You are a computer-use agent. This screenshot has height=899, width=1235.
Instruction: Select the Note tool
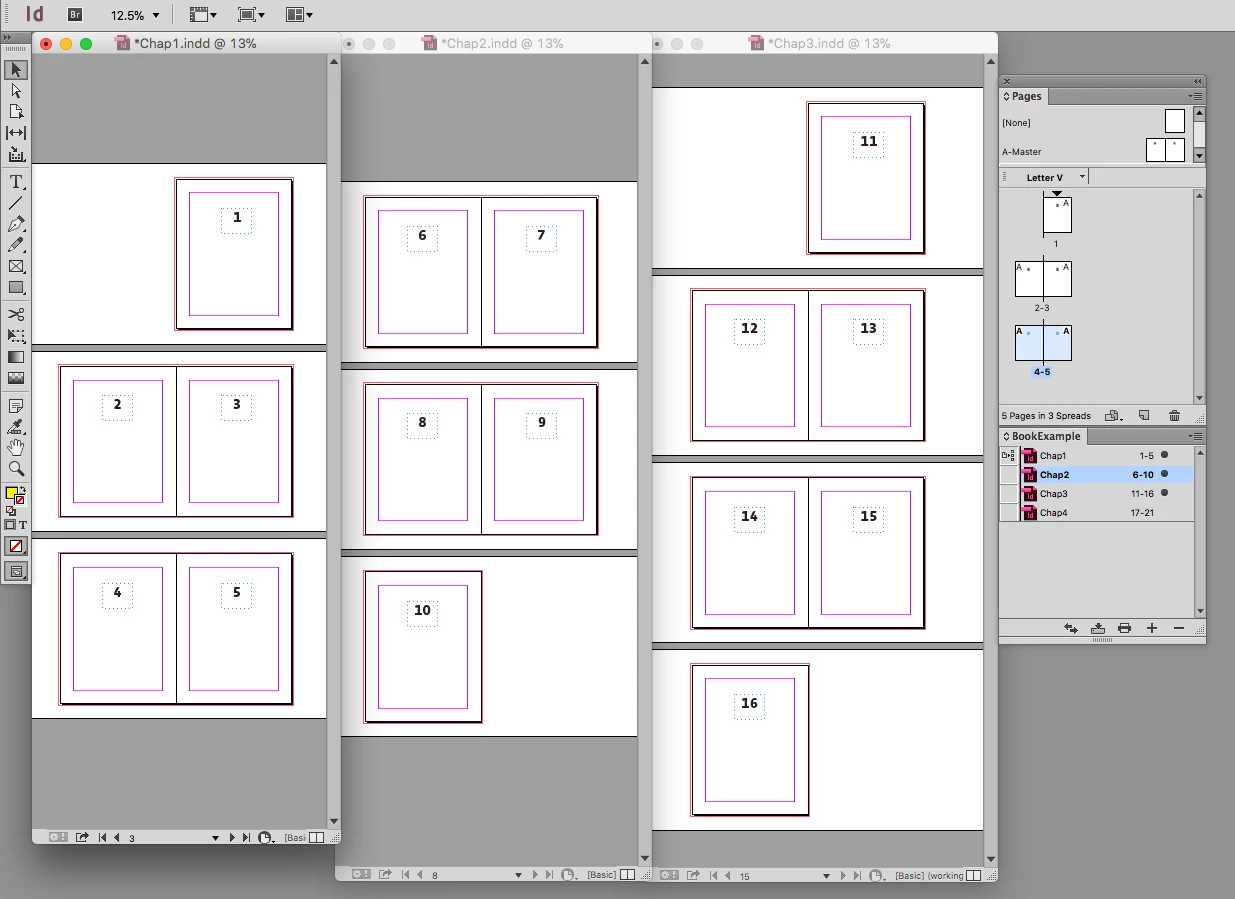coord(16,406)
